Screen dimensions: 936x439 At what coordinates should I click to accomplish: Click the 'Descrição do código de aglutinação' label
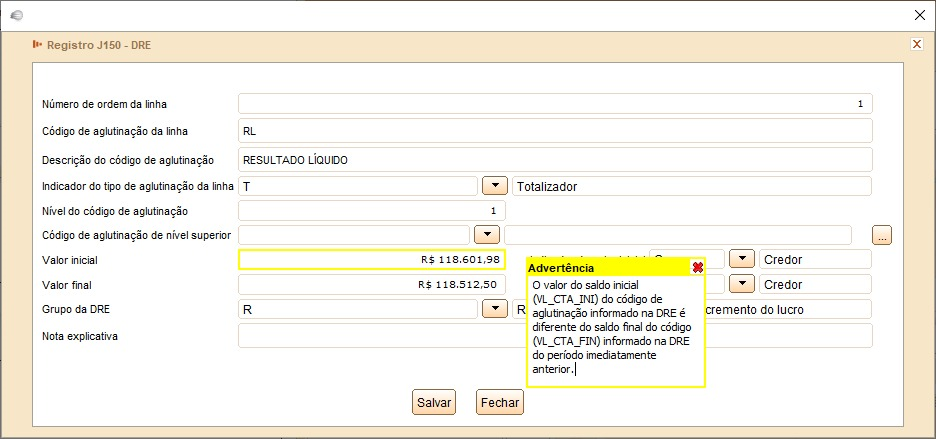(x=128, y=160)
